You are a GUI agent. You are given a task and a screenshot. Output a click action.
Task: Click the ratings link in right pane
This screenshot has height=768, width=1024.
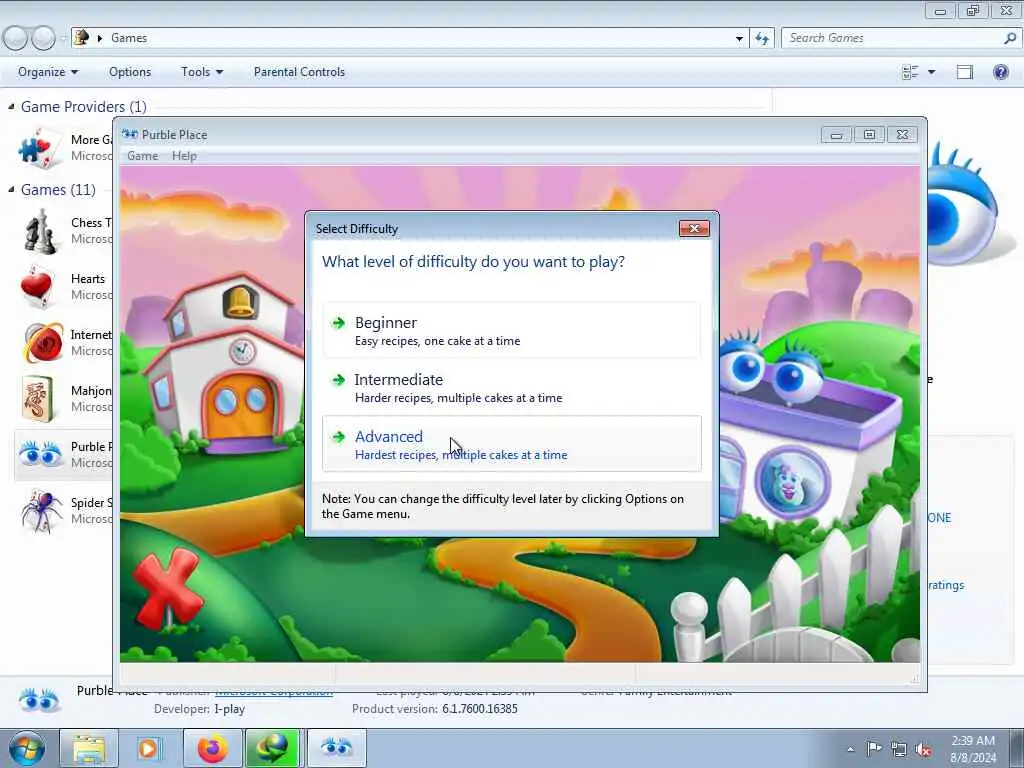pyautogui.click(x=946, y=585)
